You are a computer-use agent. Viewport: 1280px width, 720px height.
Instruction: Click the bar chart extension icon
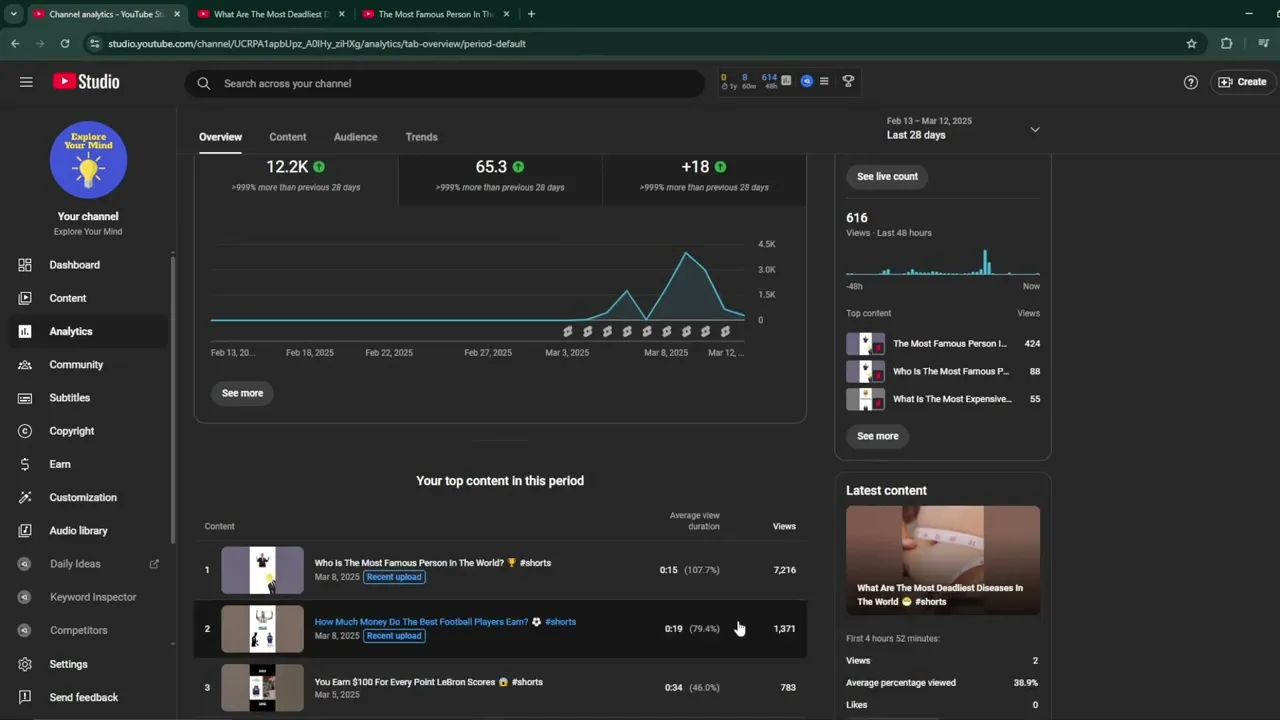pyautogui.click(x=786, y=81)
